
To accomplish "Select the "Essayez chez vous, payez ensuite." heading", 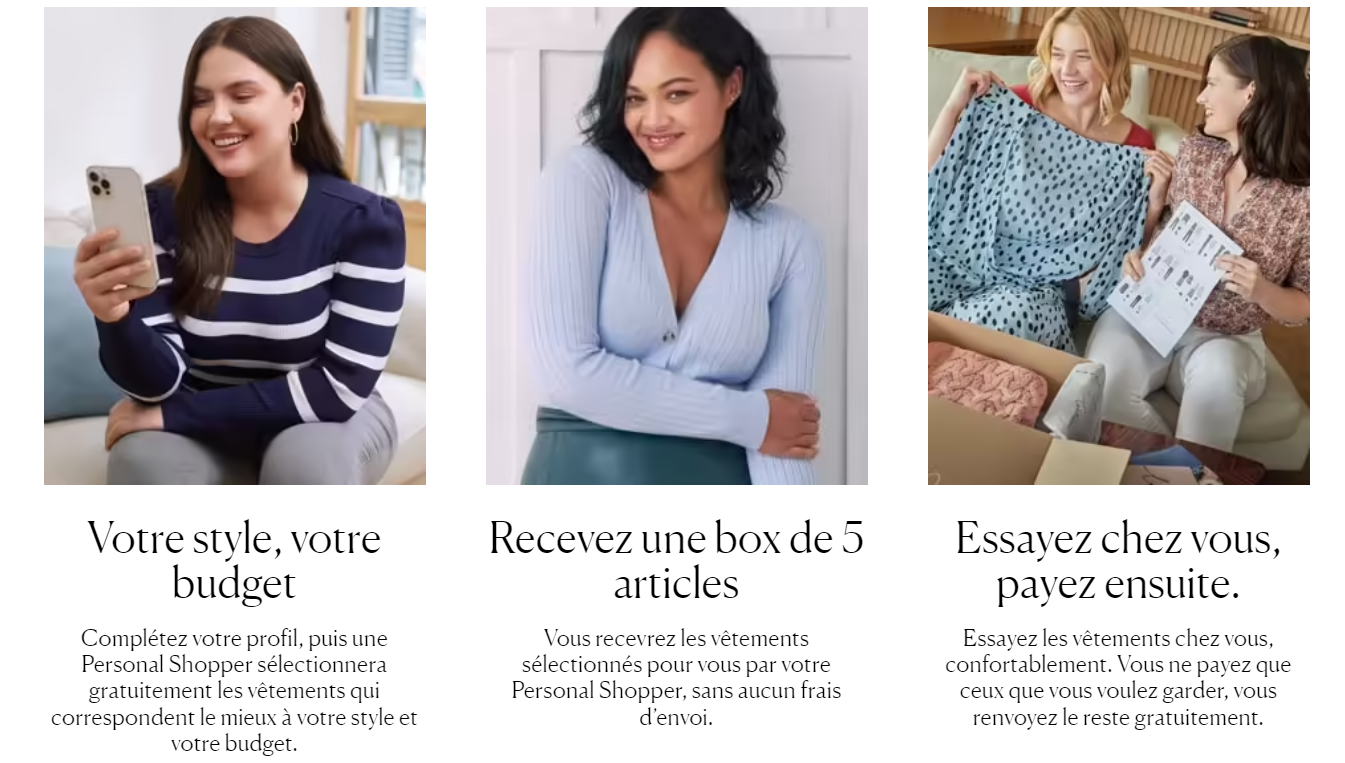I will tap(1119, 561).
